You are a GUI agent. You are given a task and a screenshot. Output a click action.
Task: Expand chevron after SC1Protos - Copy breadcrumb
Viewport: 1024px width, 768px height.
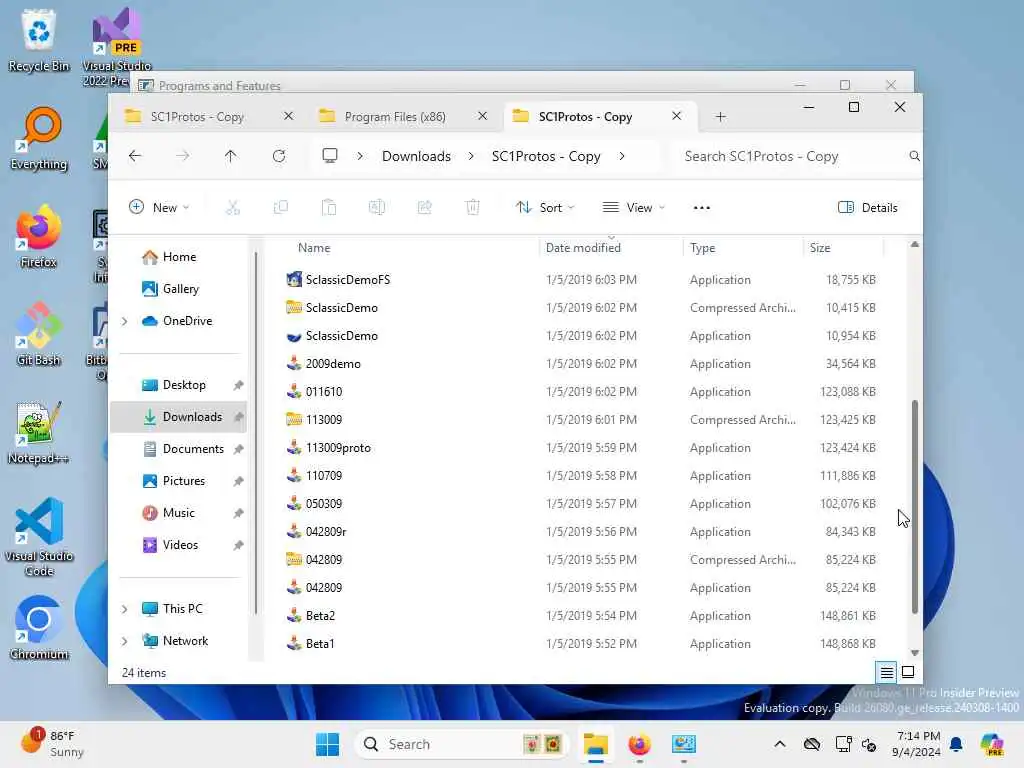pos(622,156)
